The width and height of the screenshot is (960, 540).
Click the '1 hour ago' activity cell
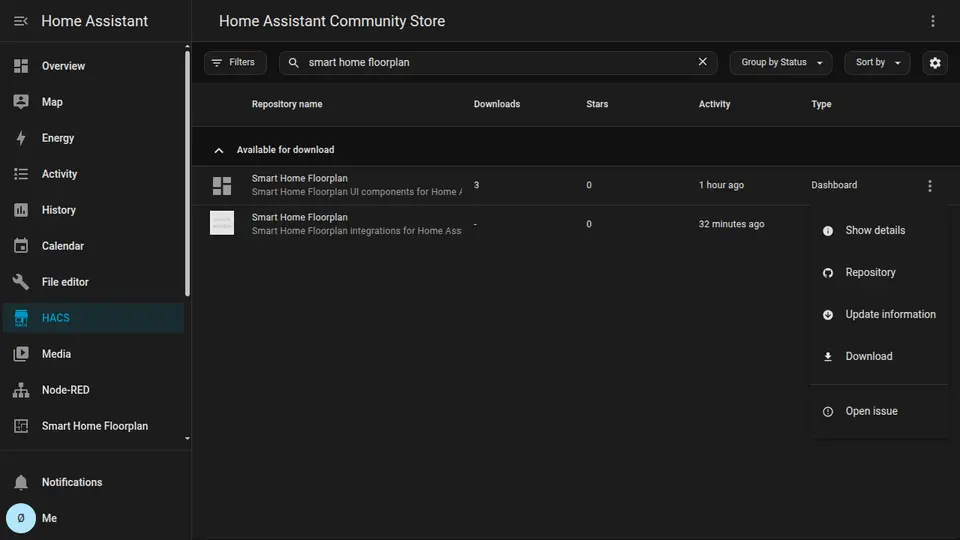(721, 185)
